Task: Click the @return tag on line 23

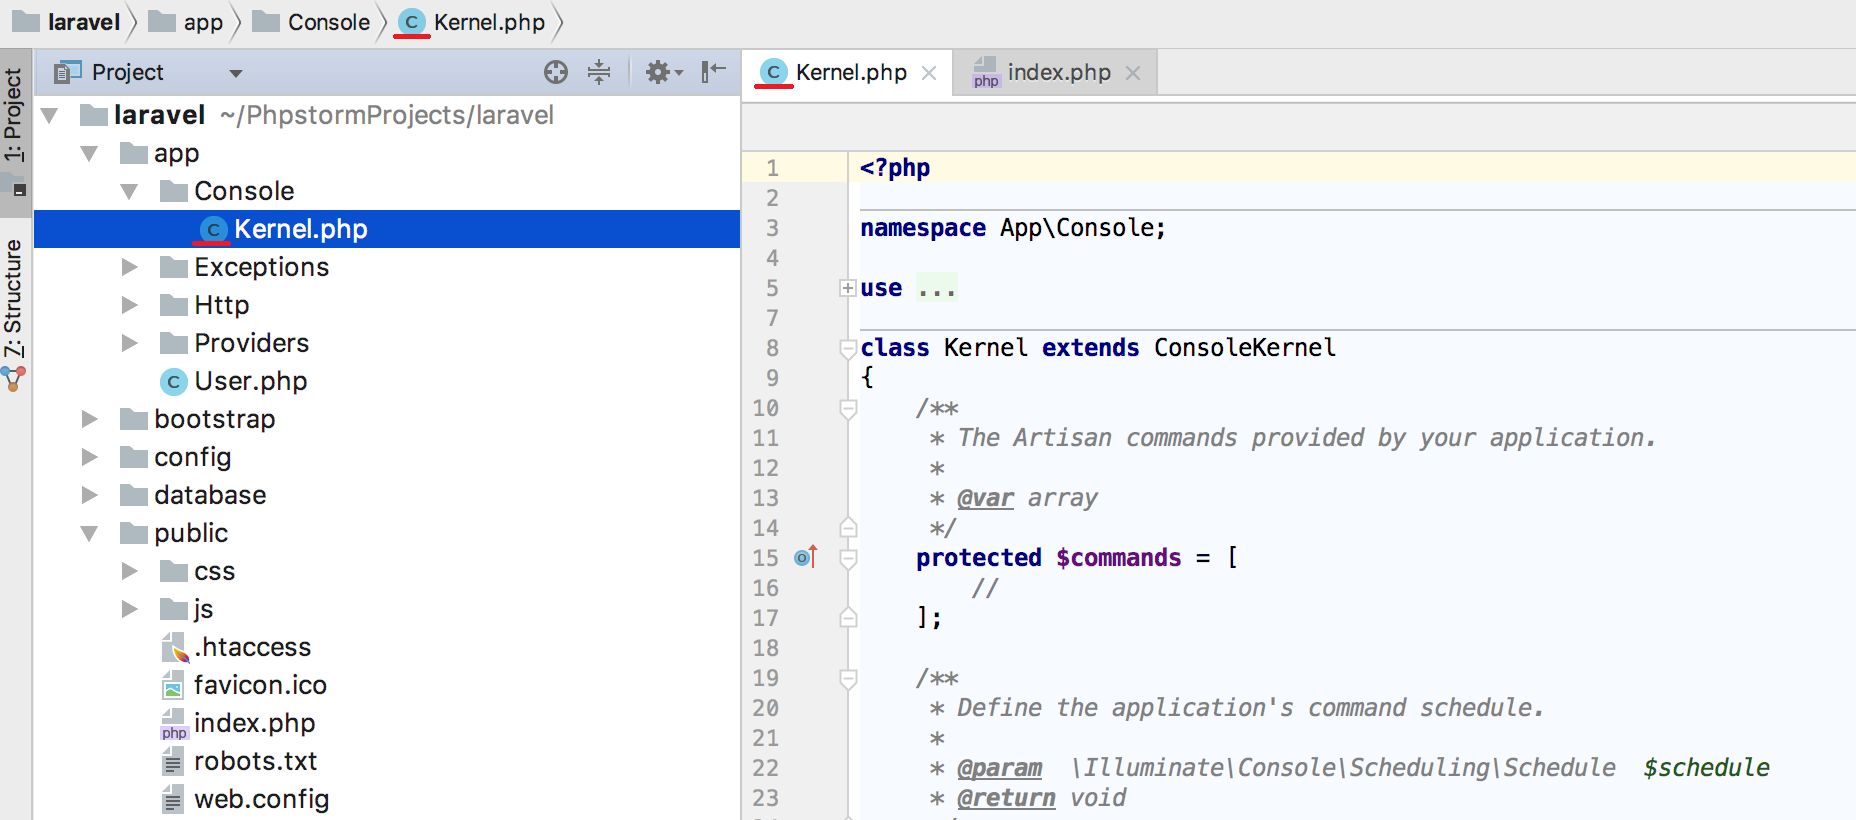Action: (1006, 798)
